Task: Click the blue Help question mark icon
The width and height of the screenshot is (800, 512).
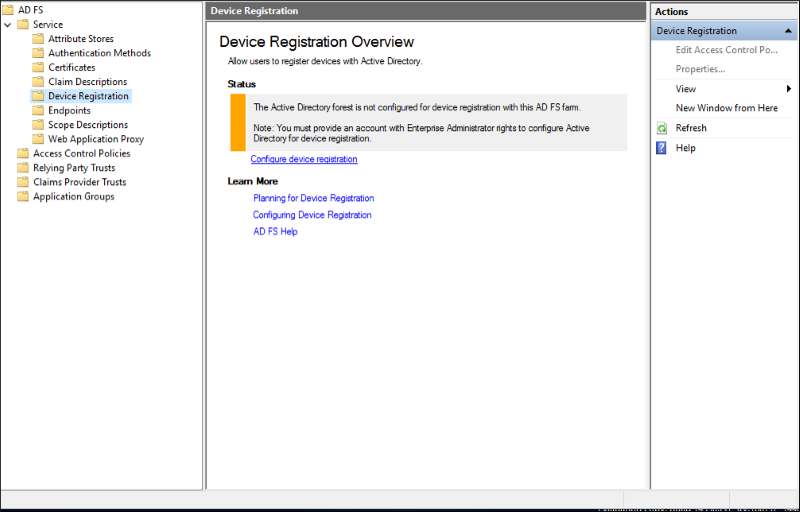Action: point(661,148)
